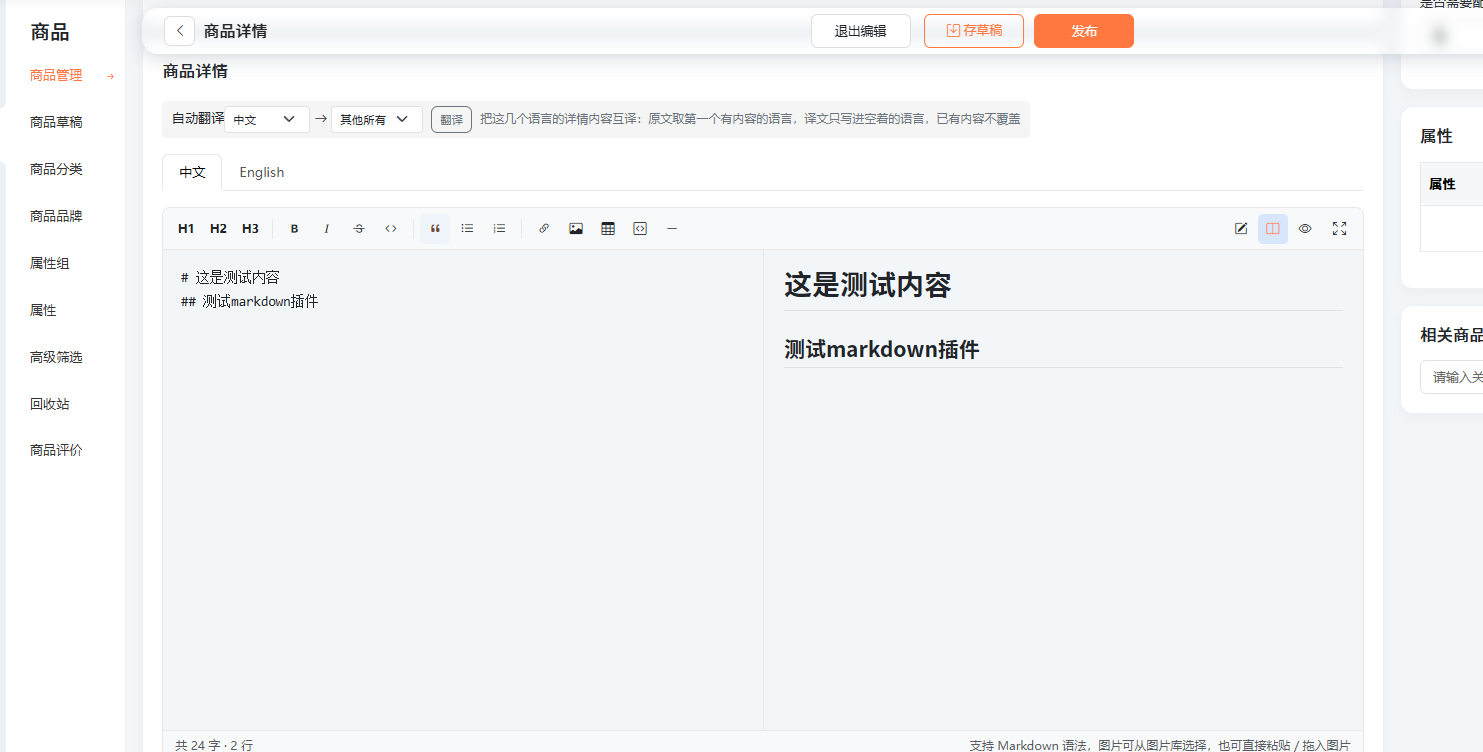
Task: Switch to the 中文 content tab
Action: coord(192,172)
